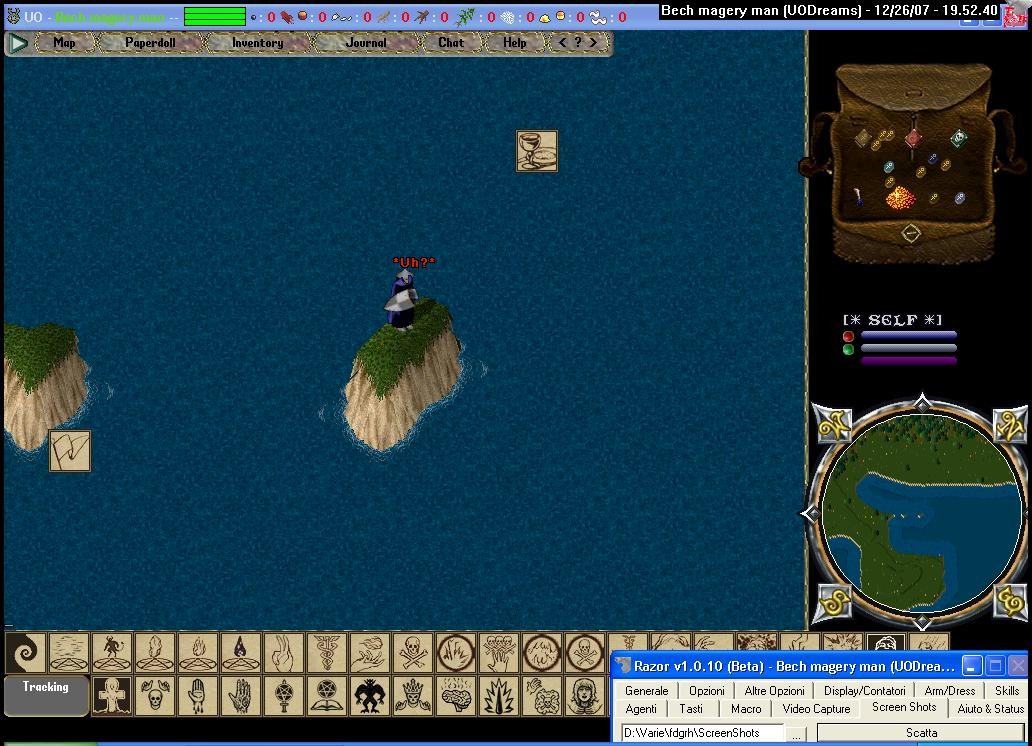Select the ringed skull-and-crossbones spell icon
Screen dimensions: 1032x746
[584, 653]
